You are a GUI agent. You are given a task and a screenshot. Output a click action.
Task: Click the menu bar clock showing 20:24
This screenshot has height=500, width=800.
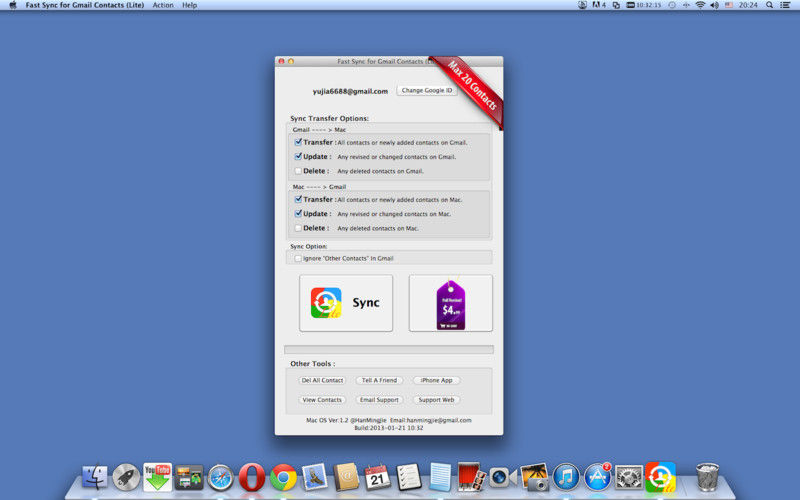point(748,5)
